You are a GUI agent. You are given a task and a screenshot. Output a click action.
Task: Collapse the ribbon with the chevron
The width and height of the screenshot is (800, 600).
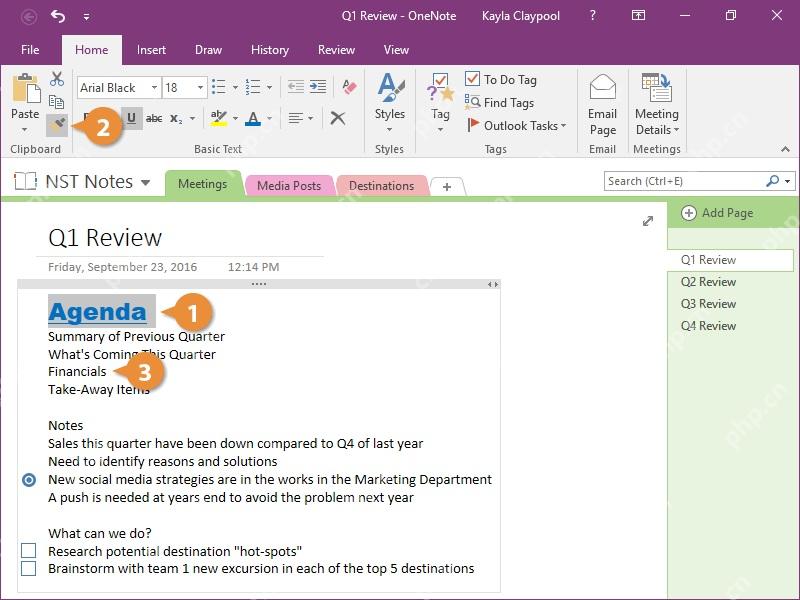(x=785, y=149)
